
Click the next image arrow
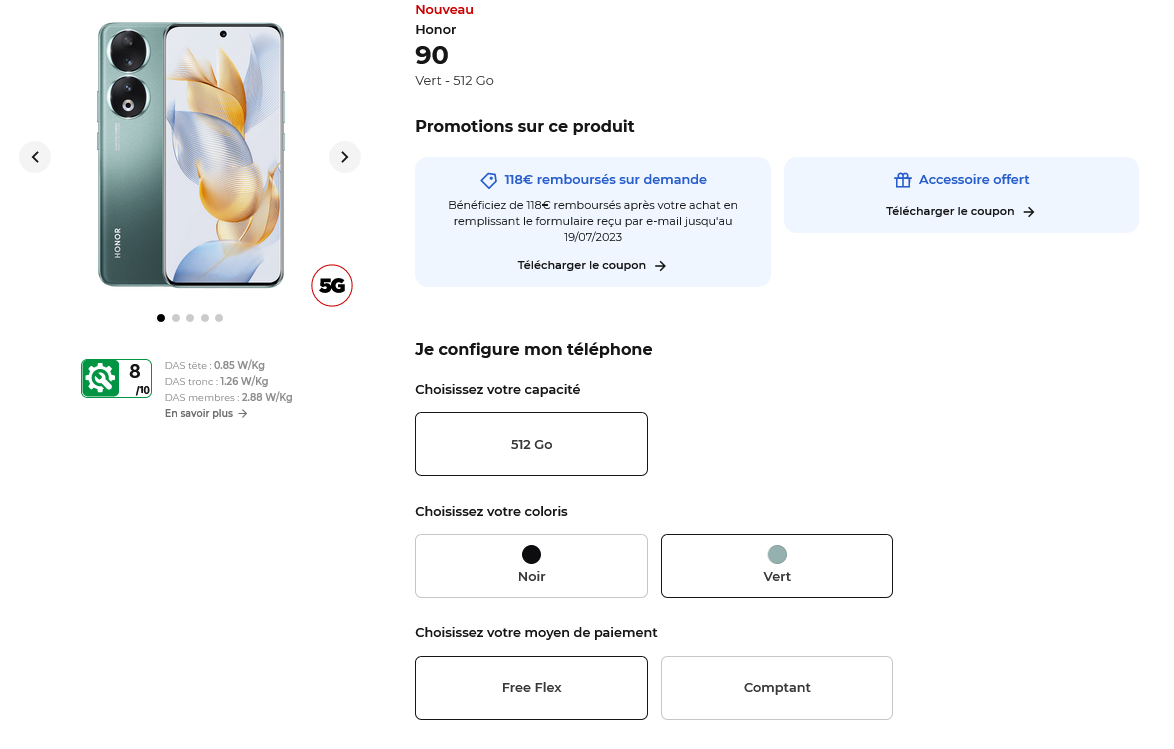click(345, 157)
